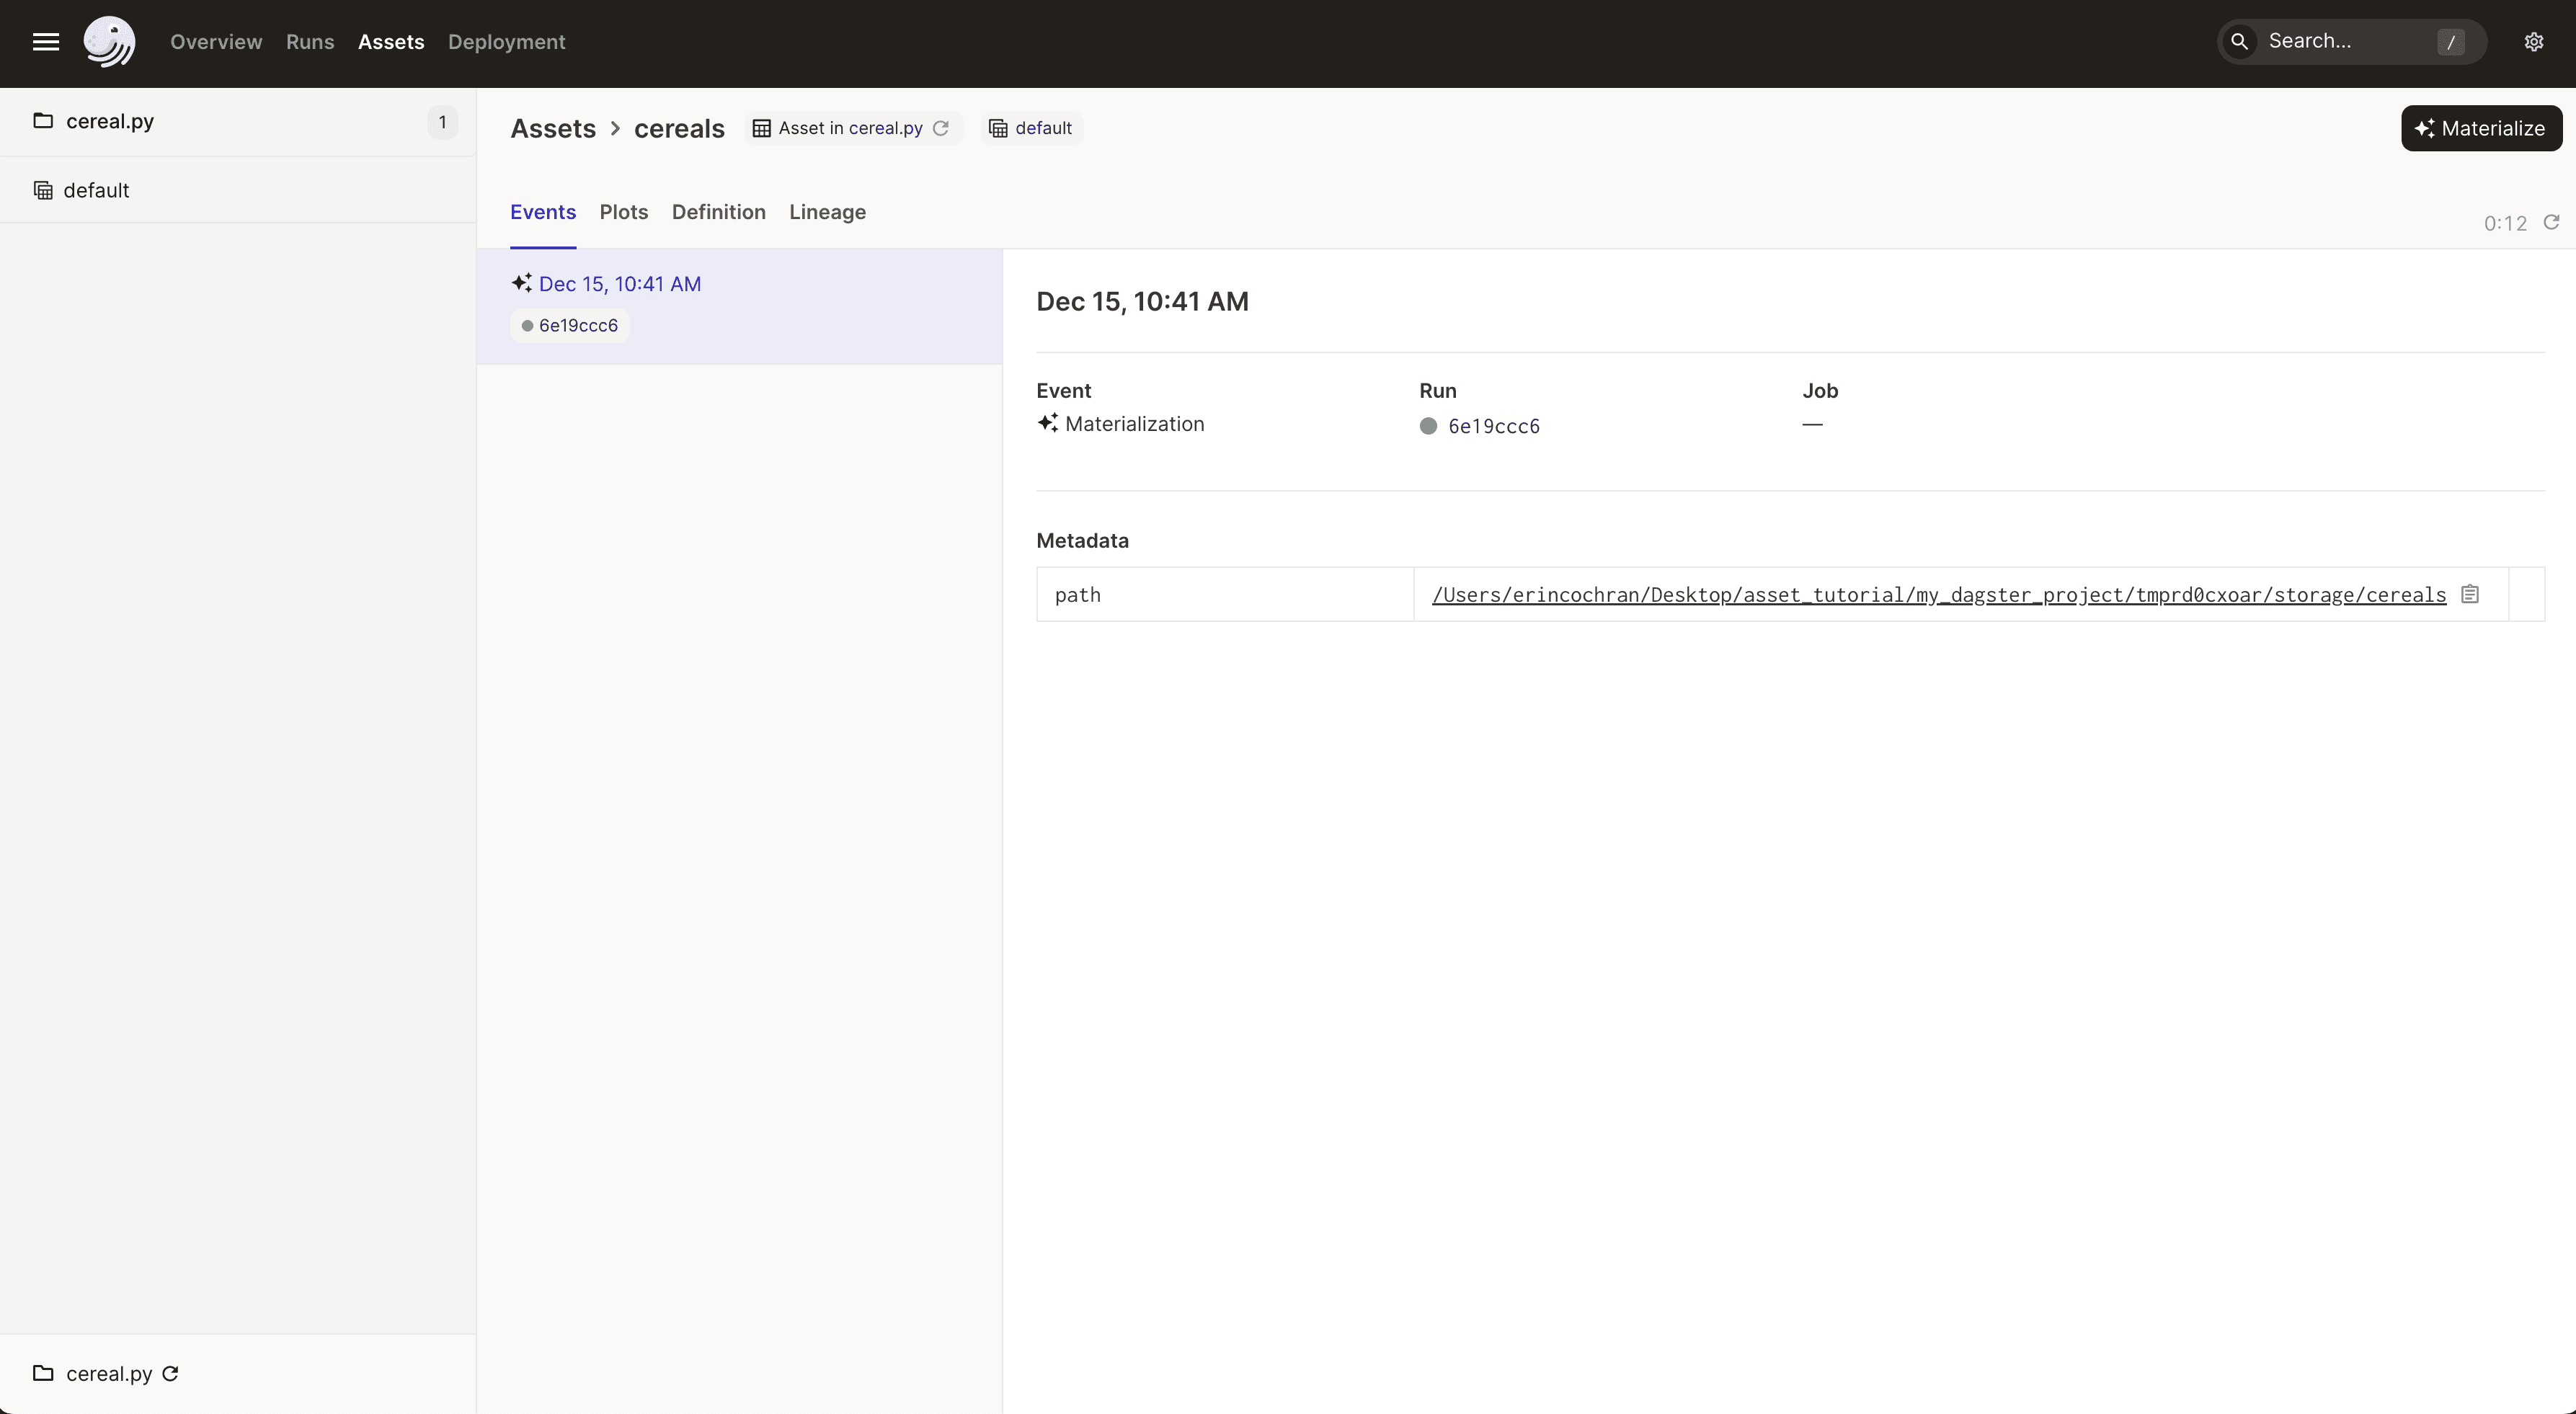The height and width of the screenshot is (1414, 2576).
Task: Click the slash shortcut badge in search
Action: (2451, 42)
